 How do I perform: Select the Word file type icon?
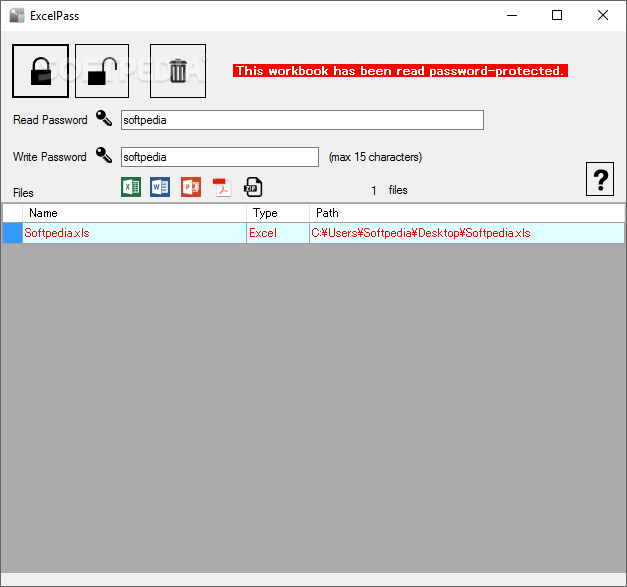coord(160,187)
